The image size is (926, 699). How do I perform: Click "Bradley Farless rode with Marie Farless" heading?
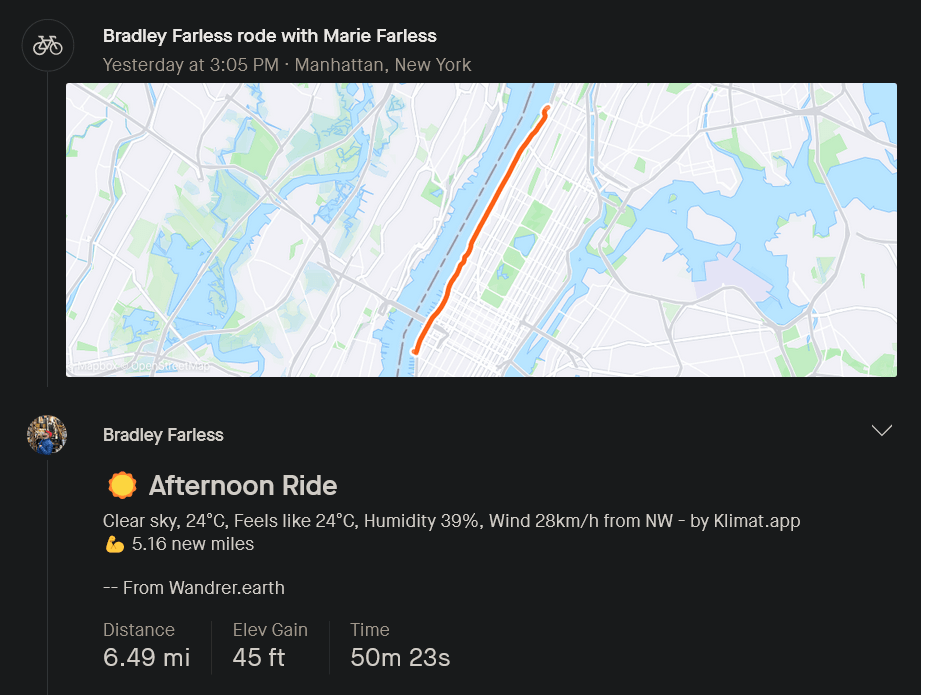tap(269, 36)
